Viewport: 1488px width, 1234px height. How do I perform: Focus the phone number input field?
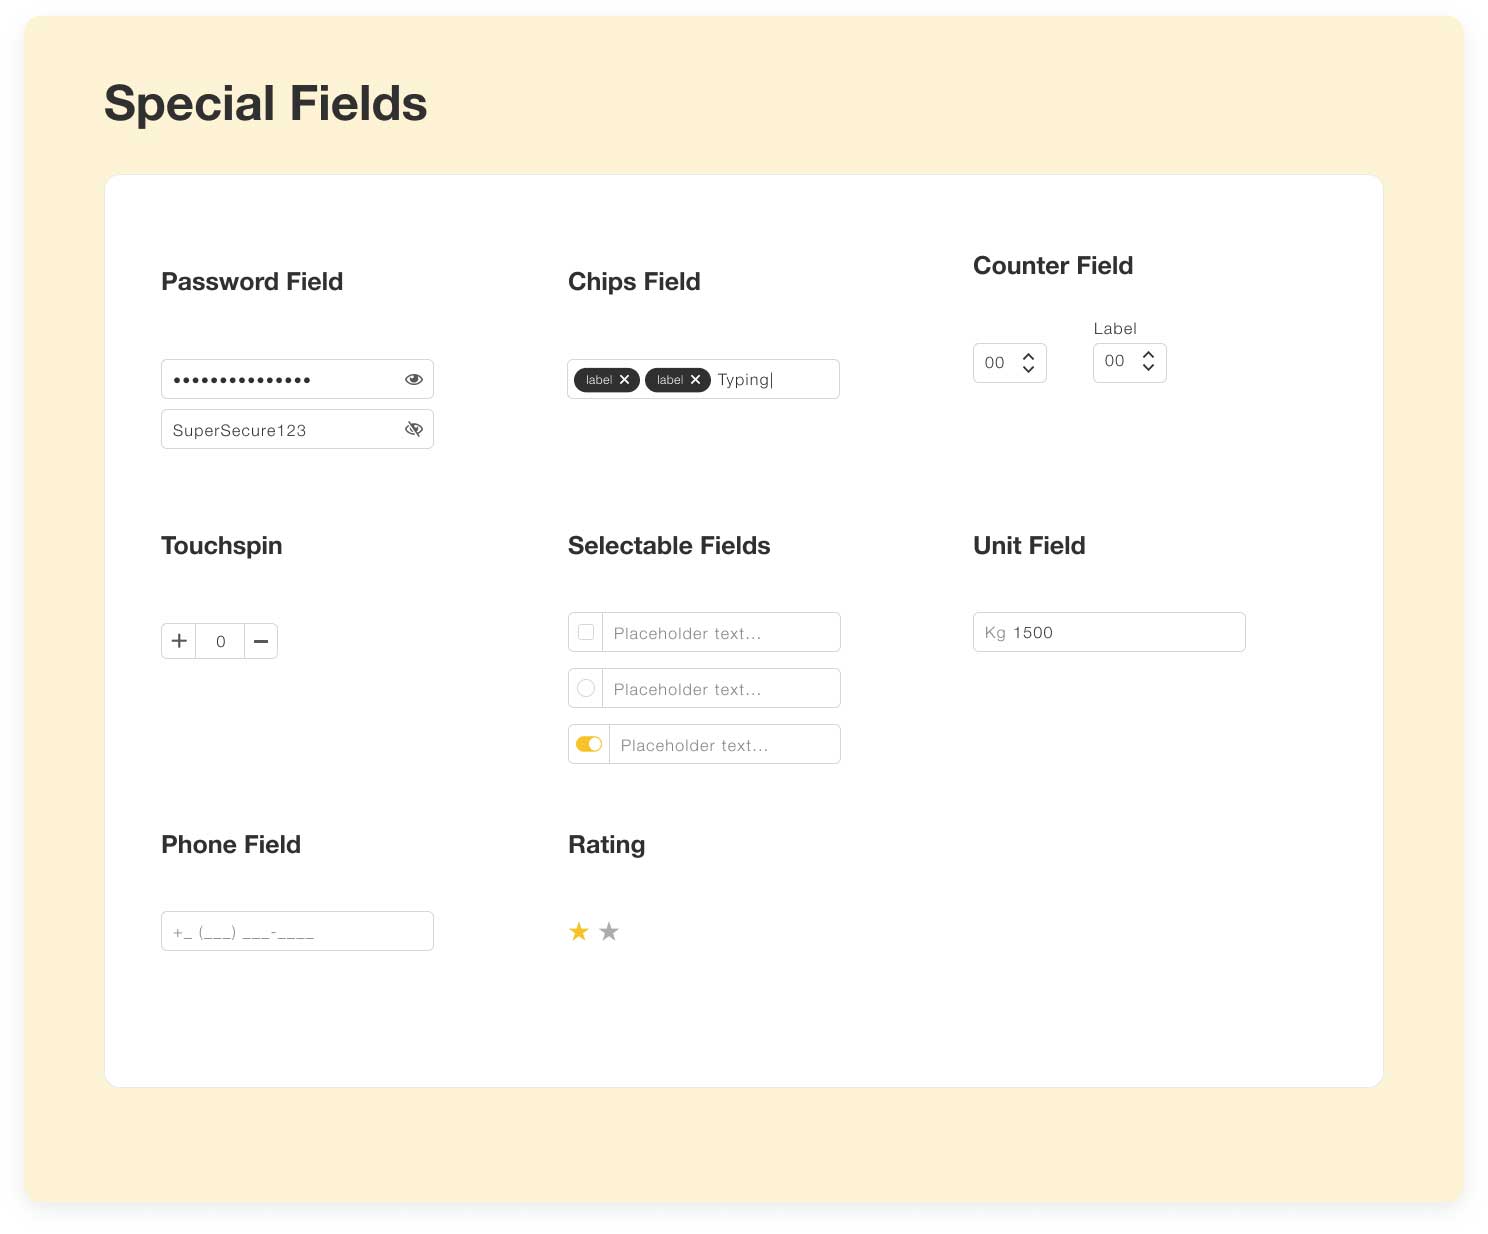click(x=297, y=931)
